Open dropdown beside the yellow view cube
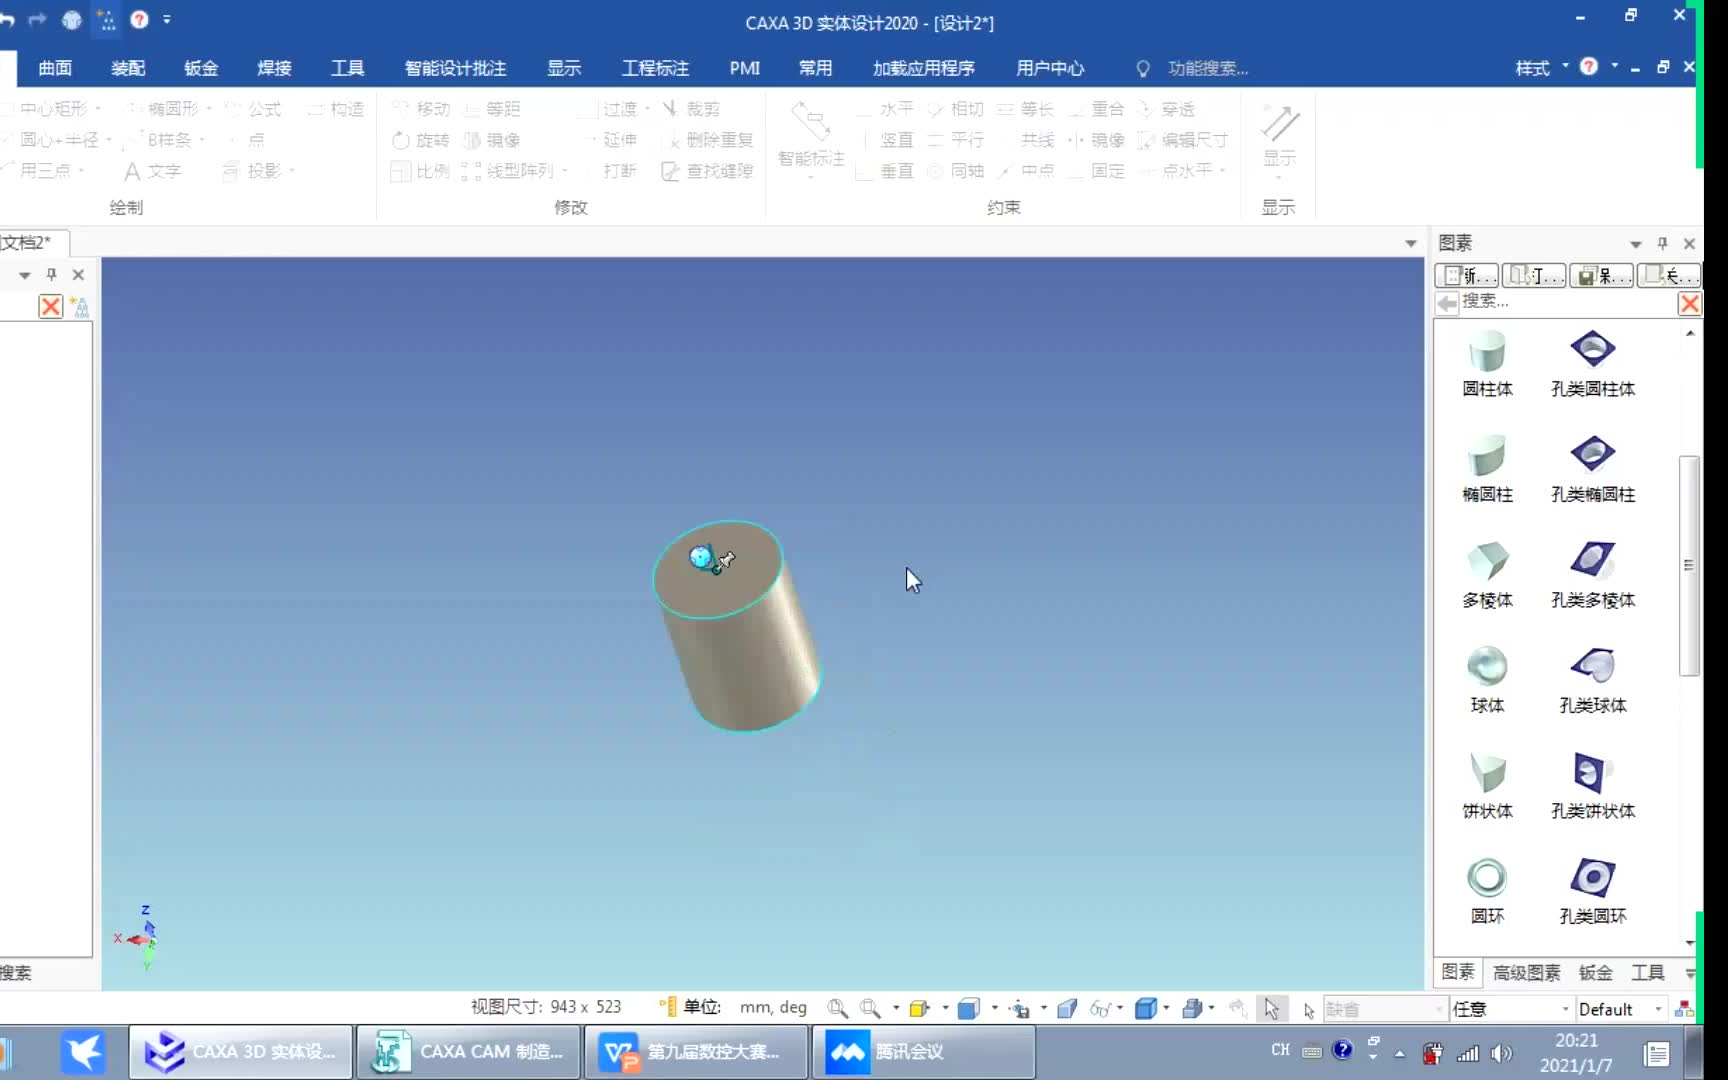Screen dimensions: 1728x1080 [x=945, y=1008]
